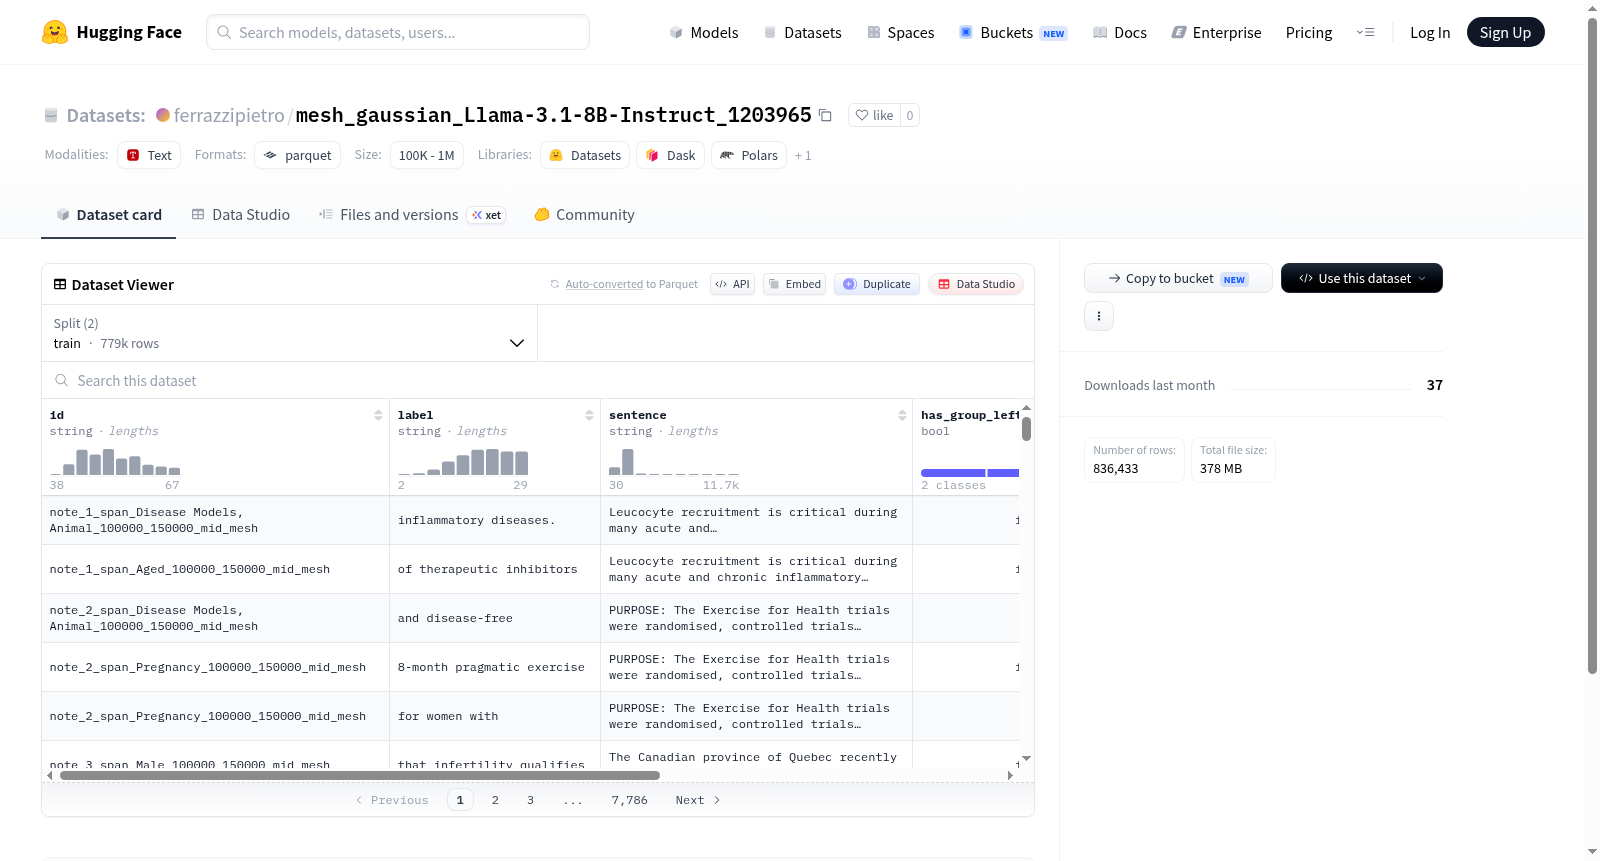Focus the models, datasets, users search box
1600x861 pixels.
[x=398, y=32]
